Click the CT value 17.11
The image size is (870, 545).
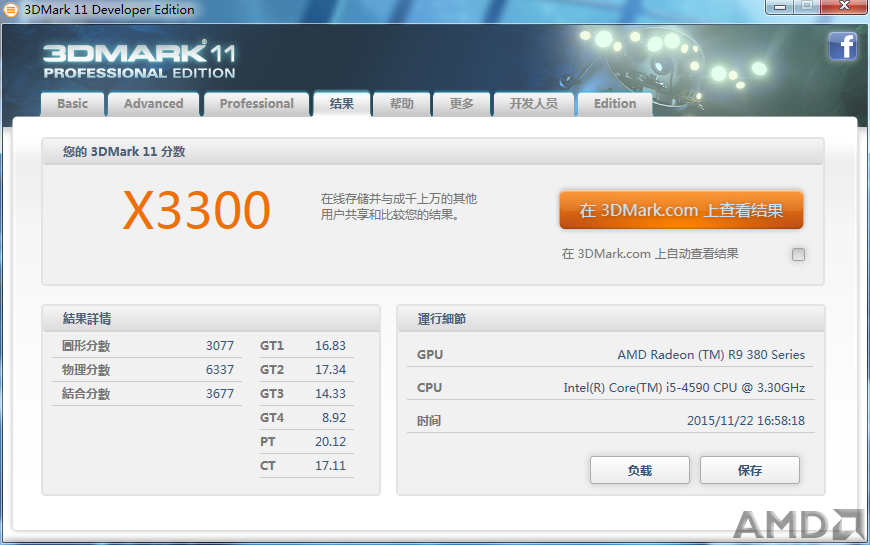coord(330,466)
